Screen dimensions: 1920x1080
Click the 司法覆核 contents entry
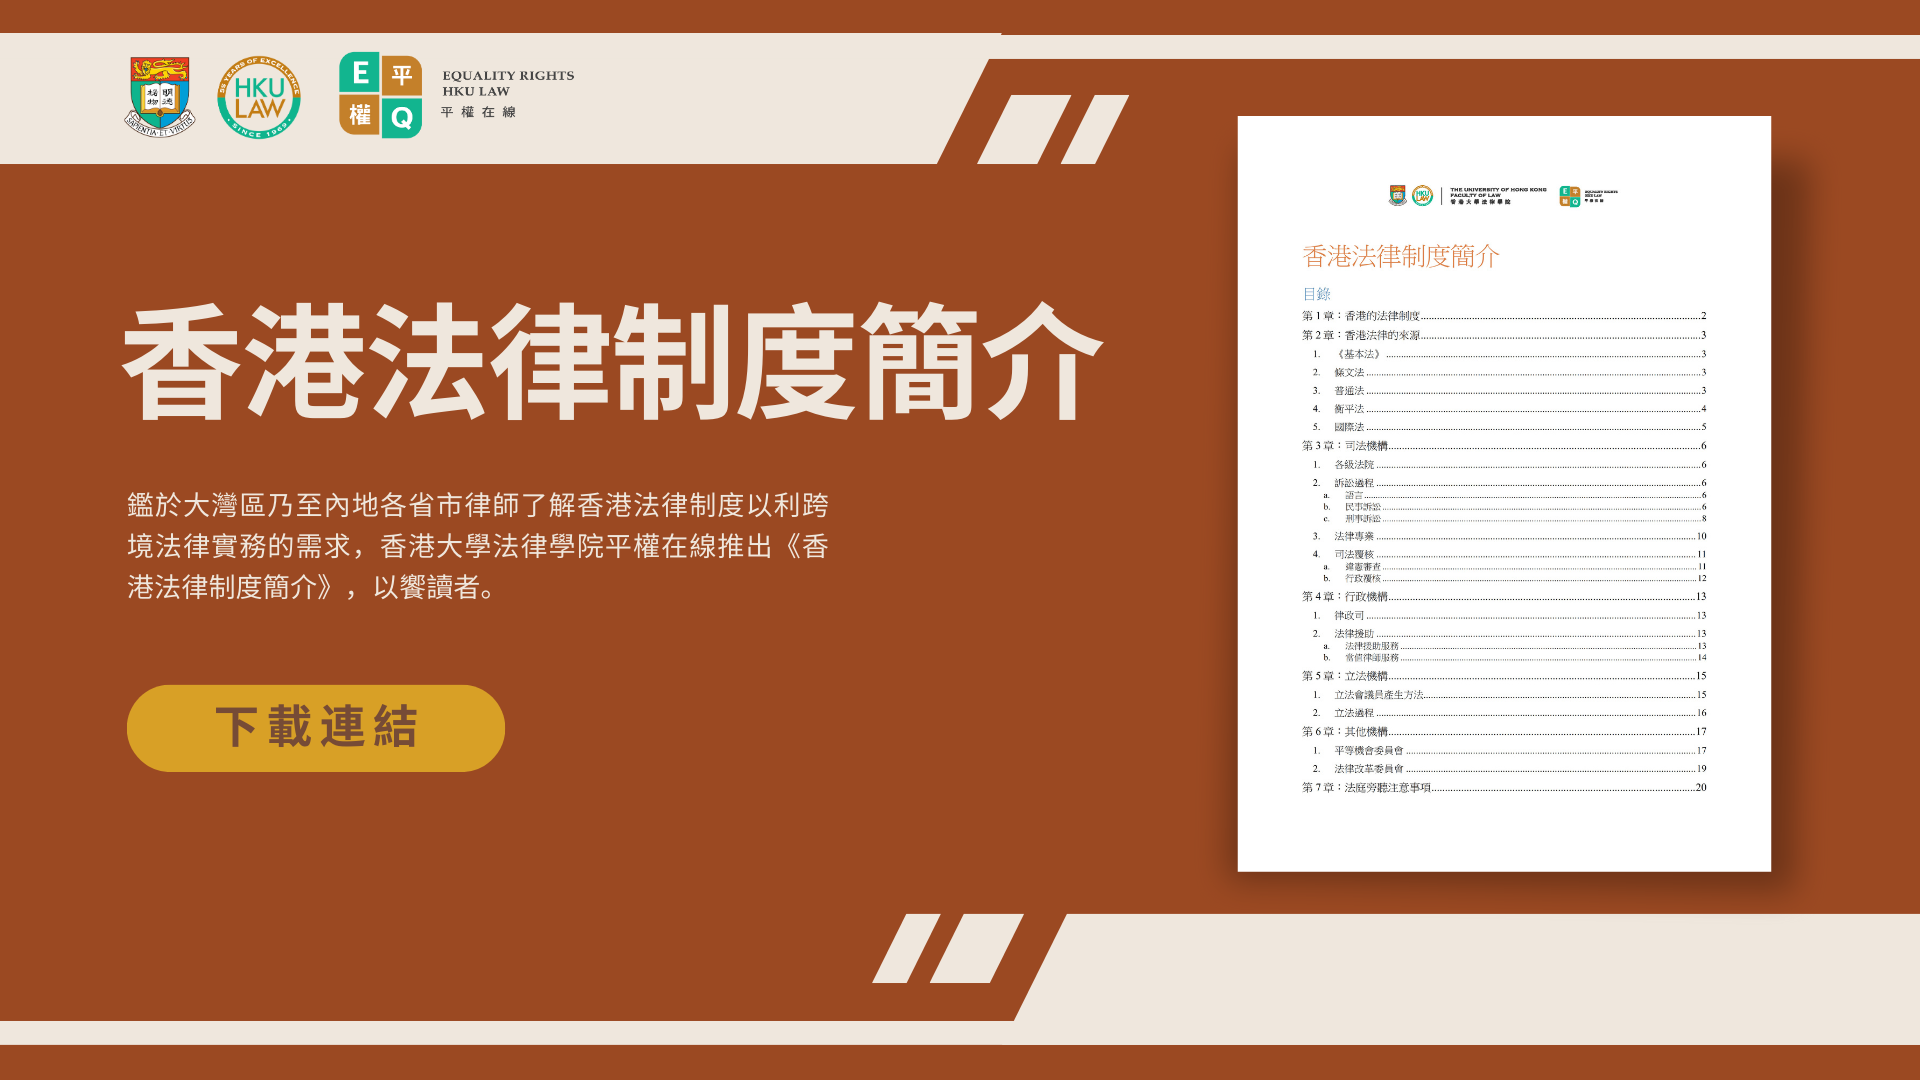pyautogui.click(x=1509, y=554)
